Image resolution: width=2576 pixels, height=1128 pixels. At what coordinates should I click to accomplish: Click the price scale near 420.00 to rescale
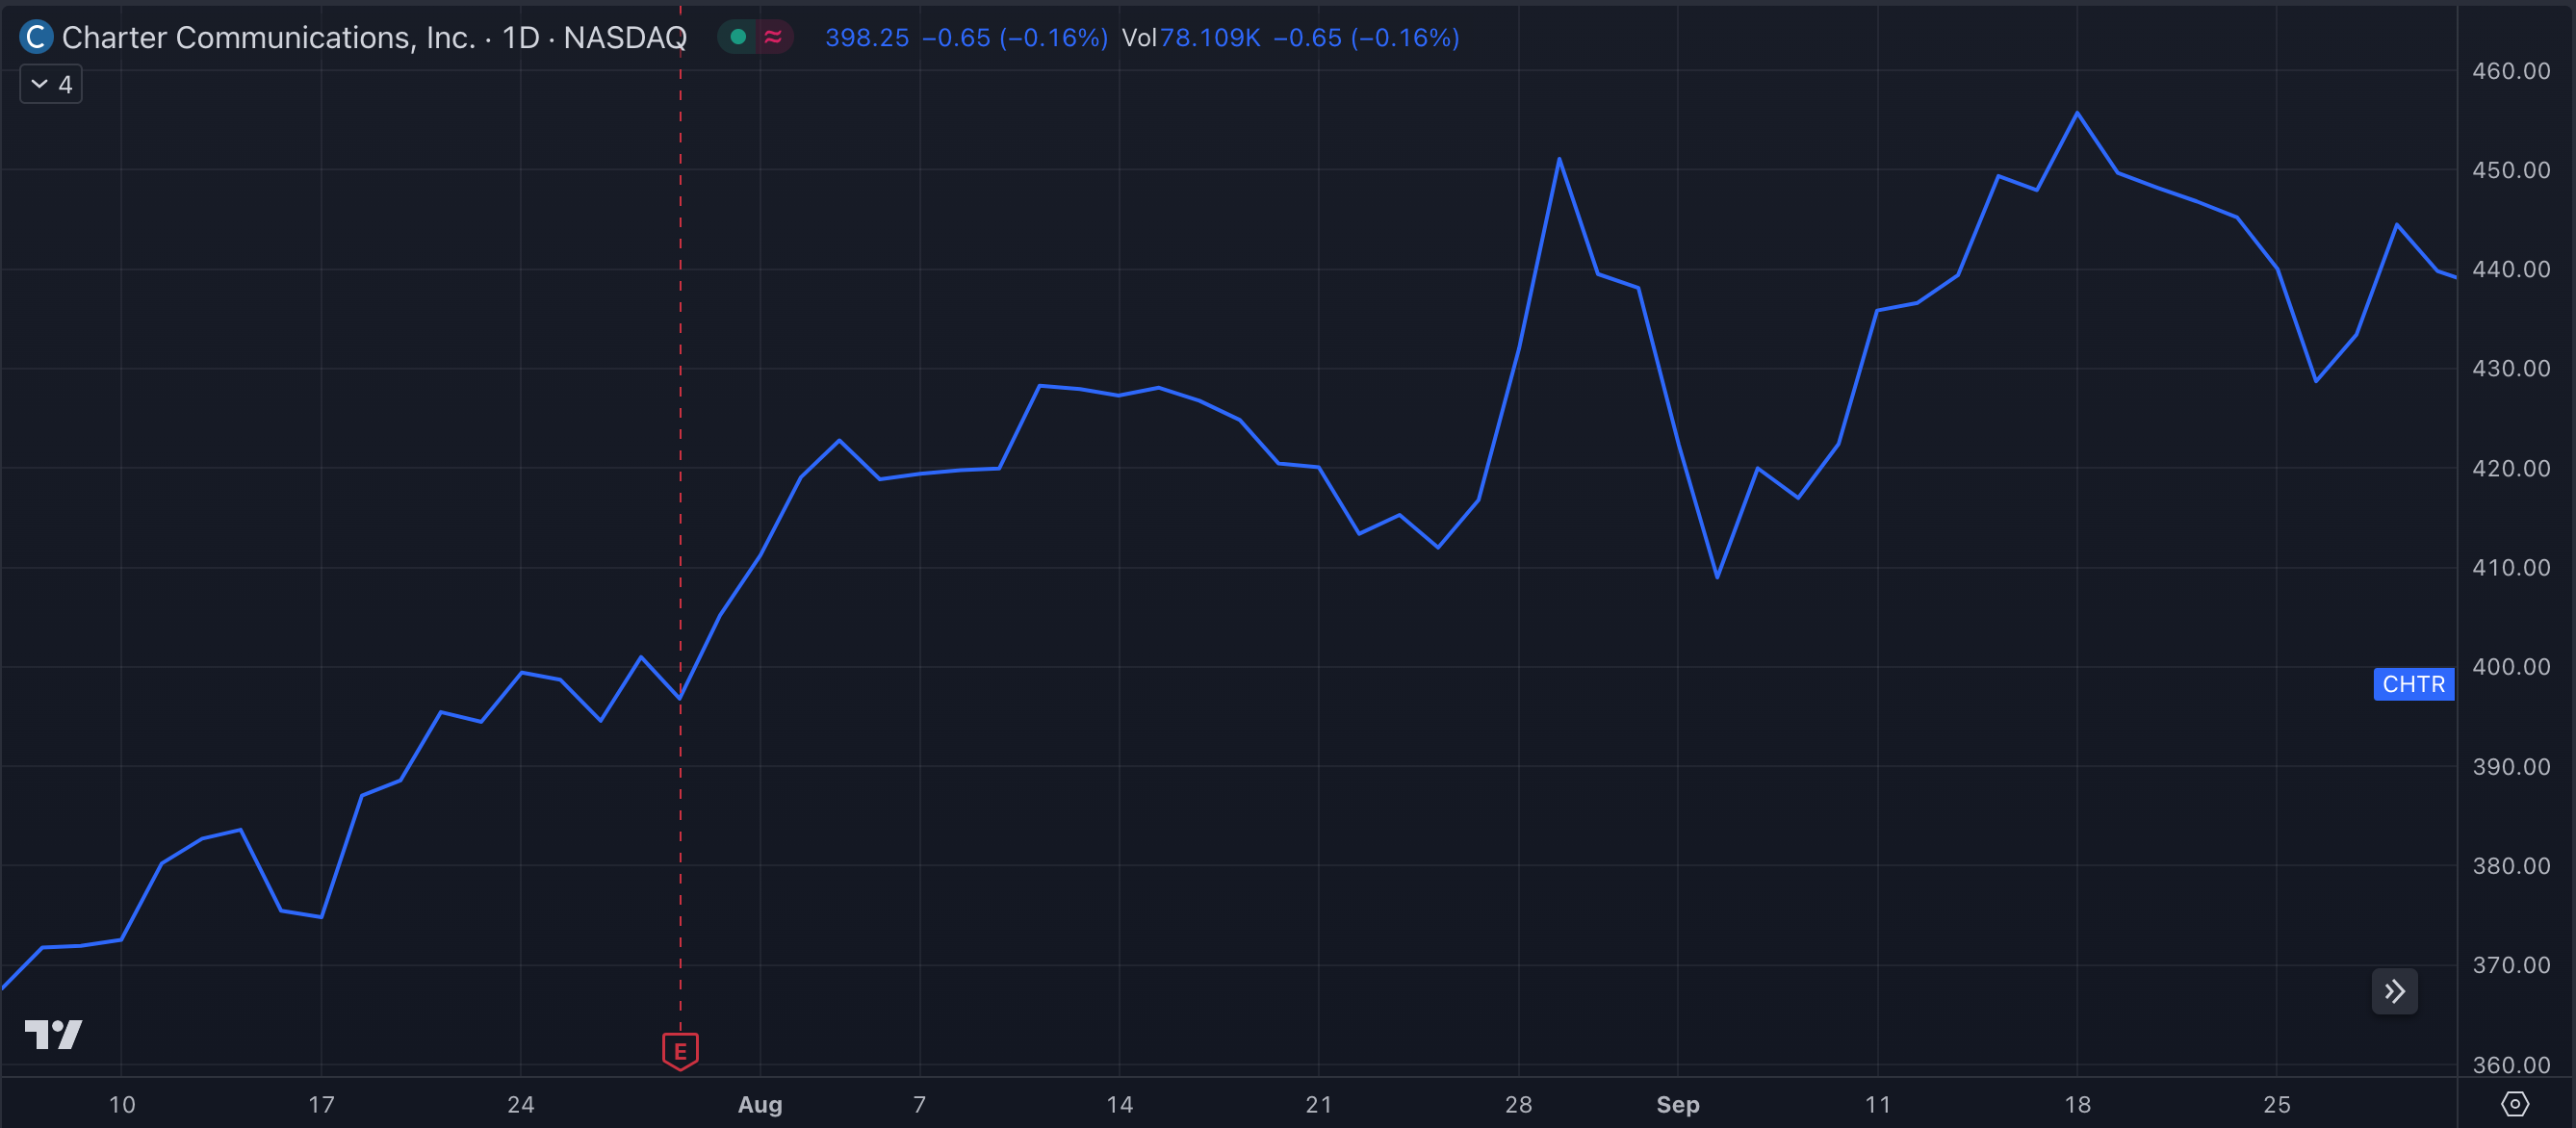(x=2512, y=468)
